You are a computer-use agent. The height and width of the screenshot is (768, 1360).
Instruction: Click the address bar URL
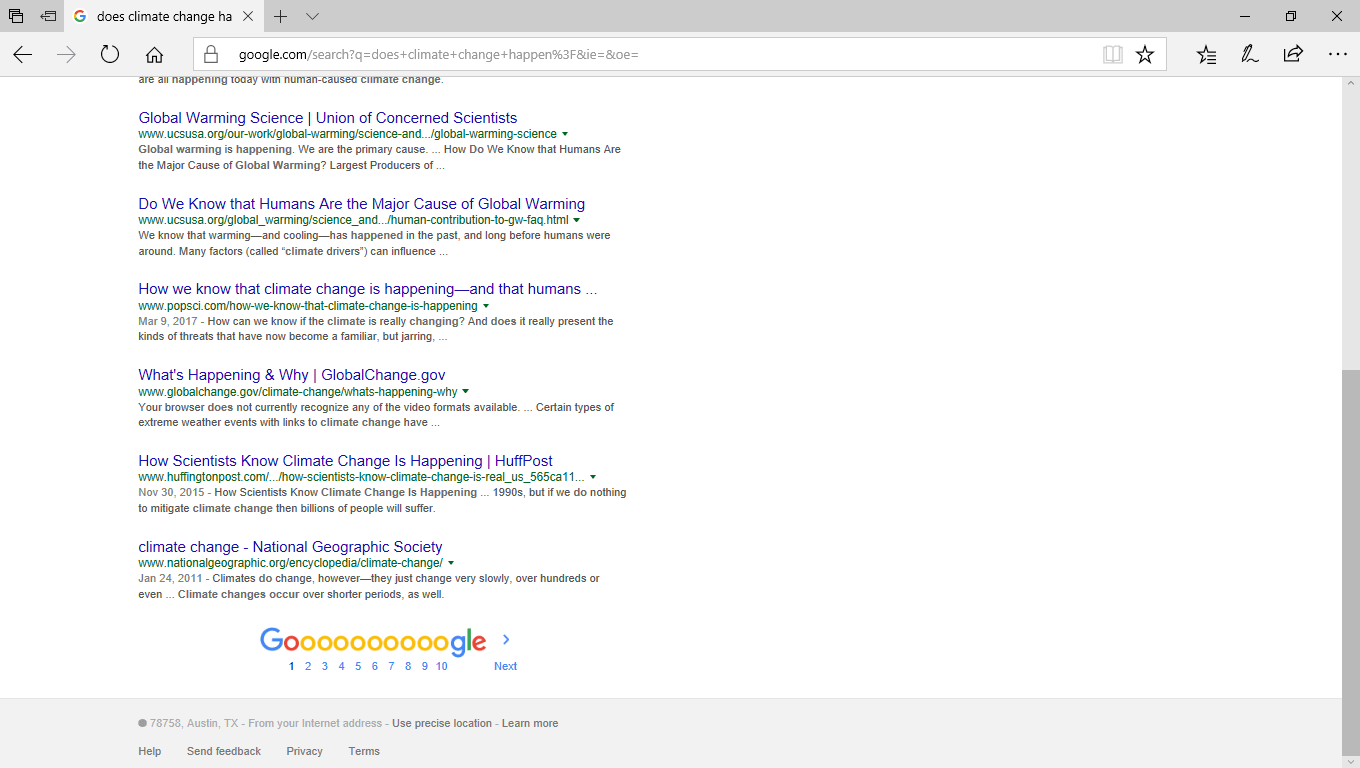click(438, 54)
